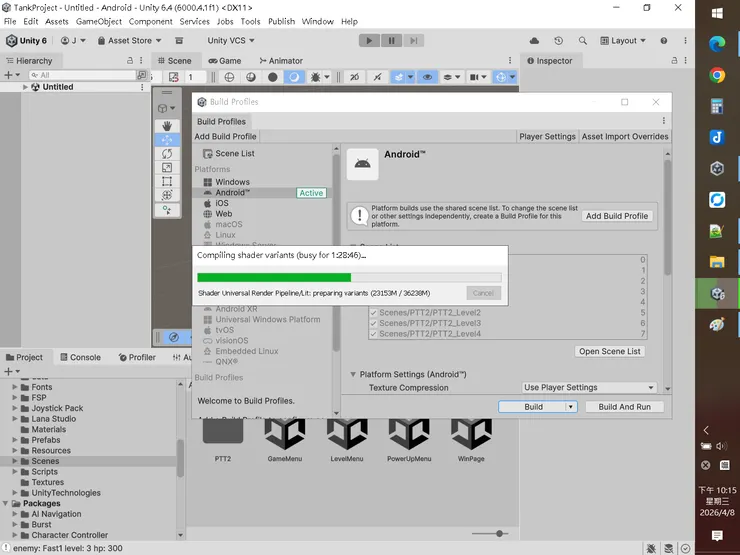Open the custom editor tools icon
Screen dimensions: 740x555
point(167,210)
